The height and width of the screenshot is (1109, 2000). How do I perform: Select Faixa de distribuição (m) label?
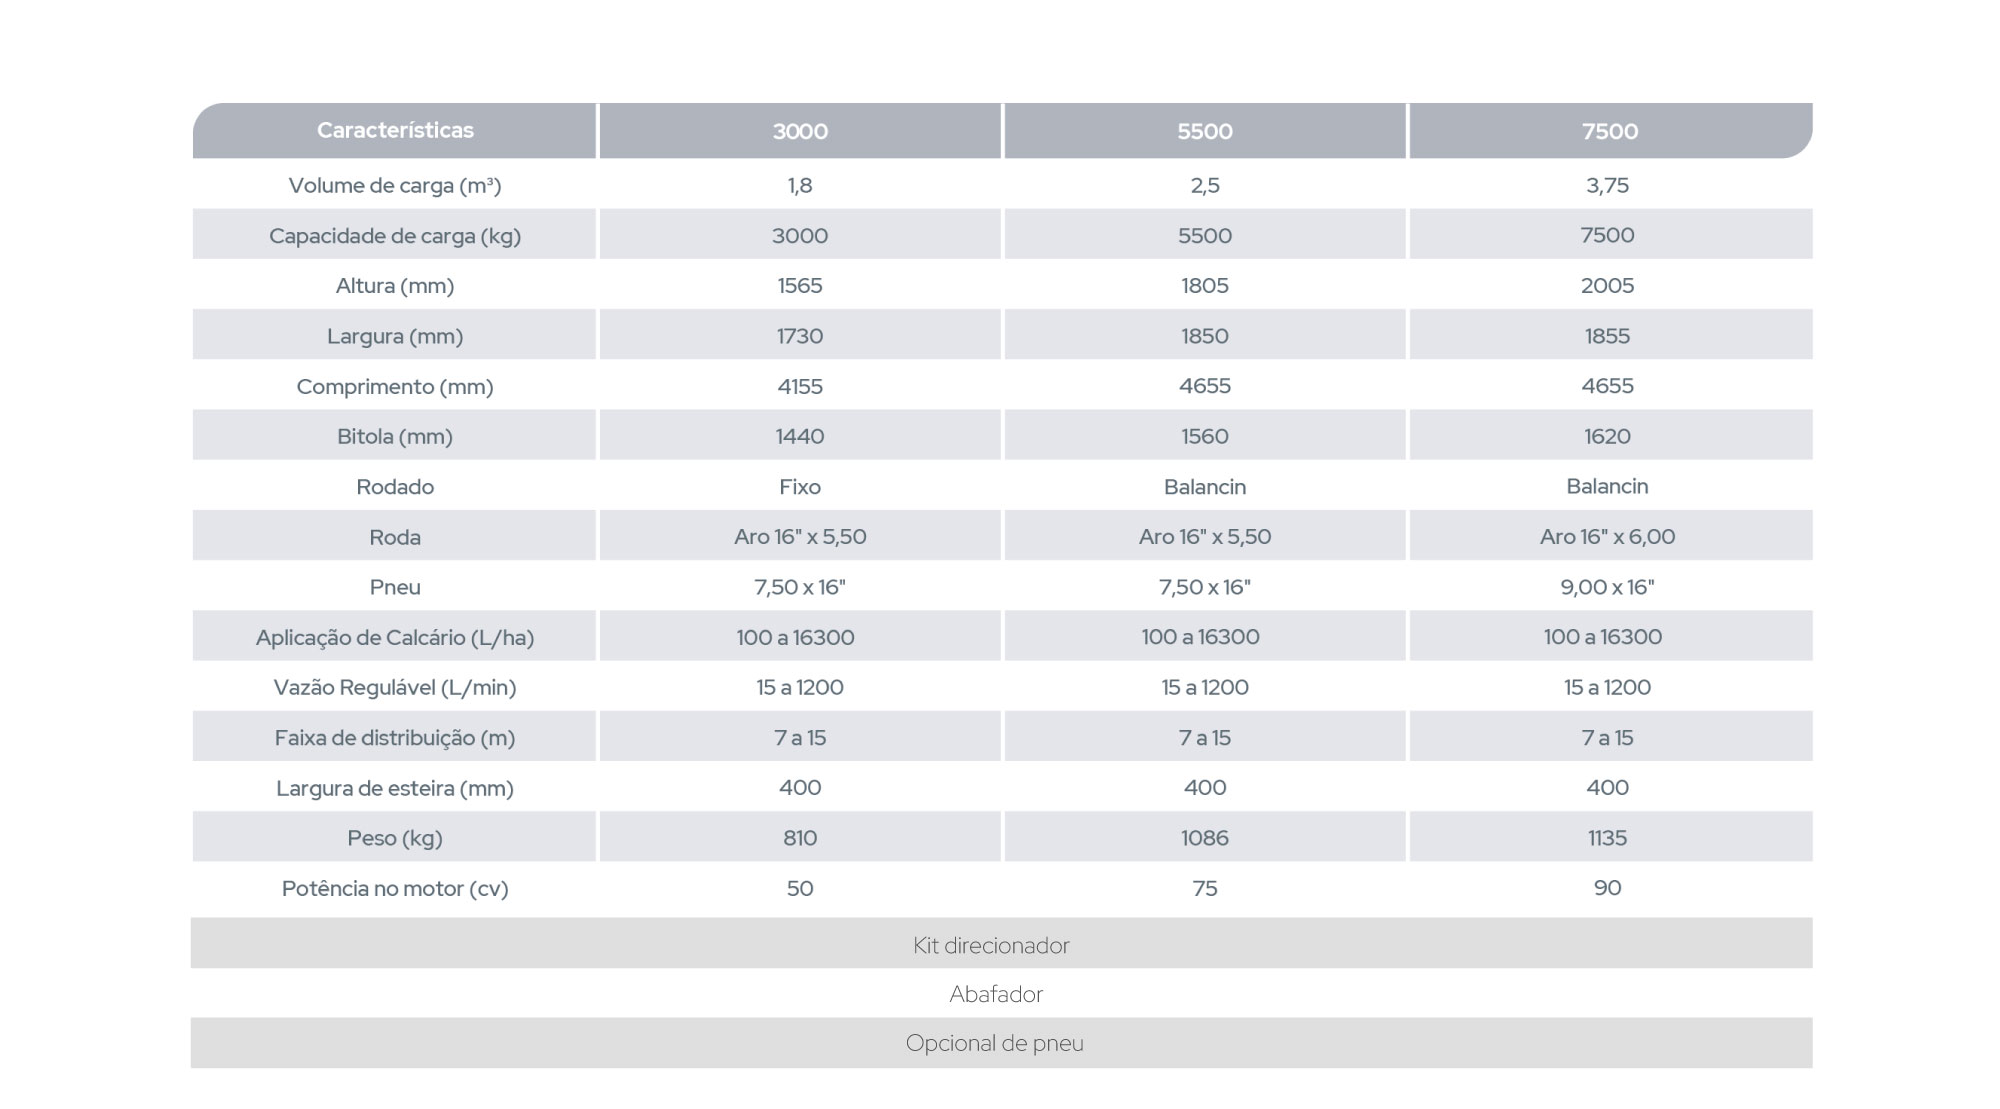pos(395,738)
